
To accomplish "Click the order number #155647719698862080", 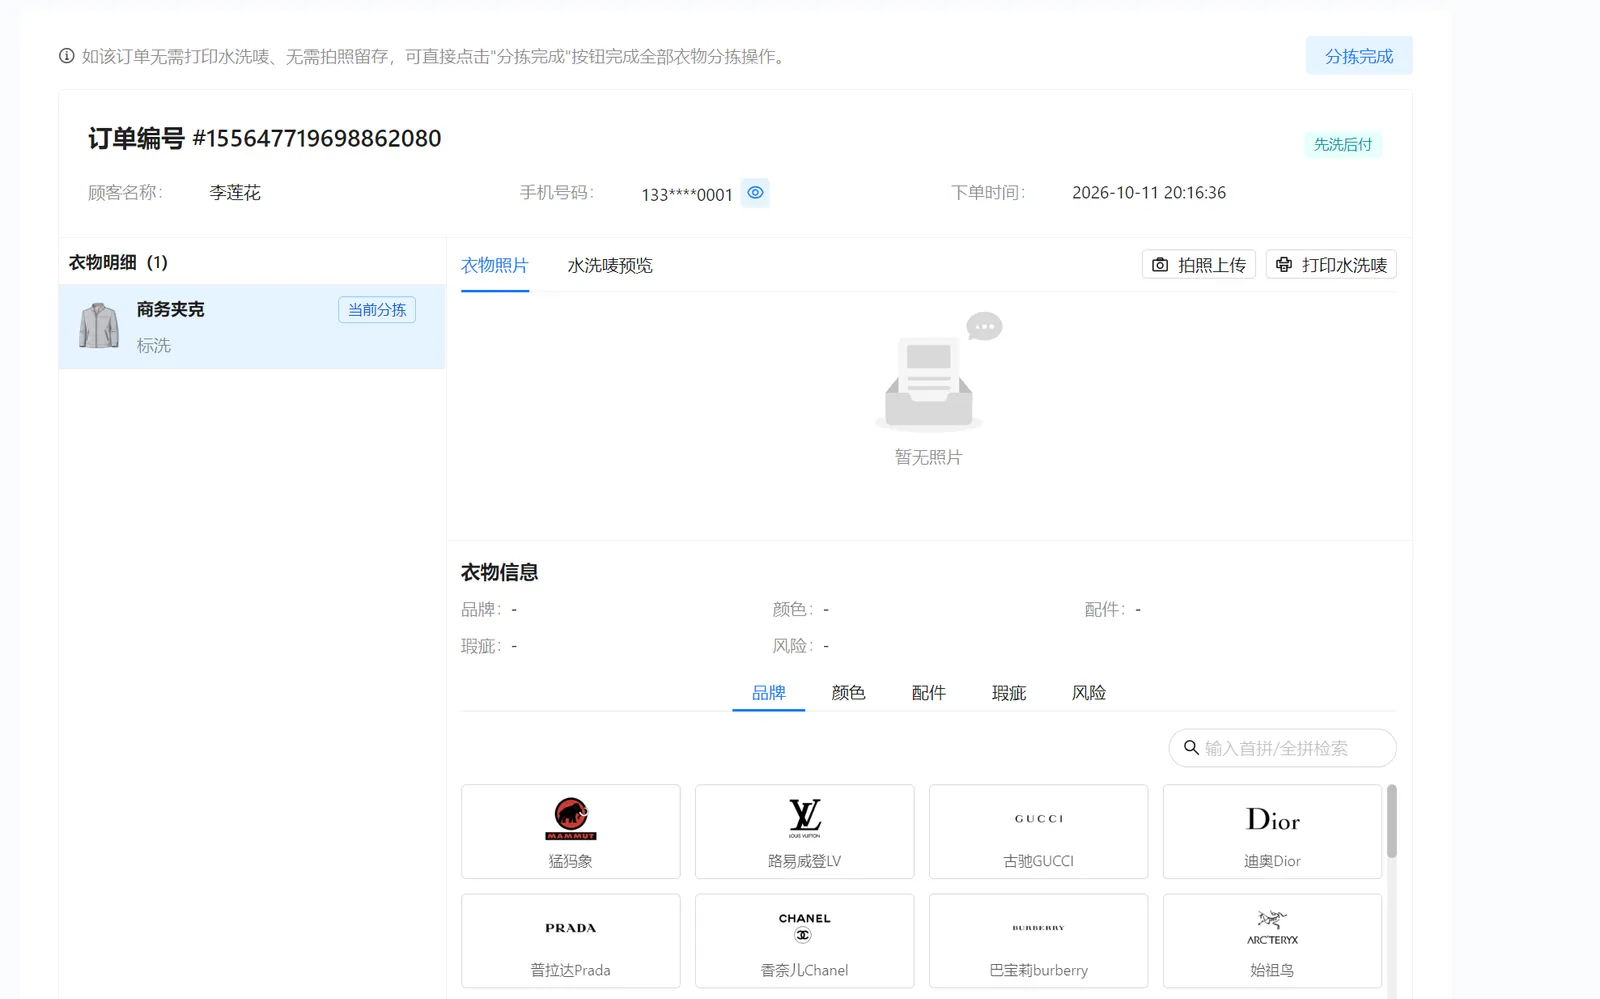I will point(317,138).
